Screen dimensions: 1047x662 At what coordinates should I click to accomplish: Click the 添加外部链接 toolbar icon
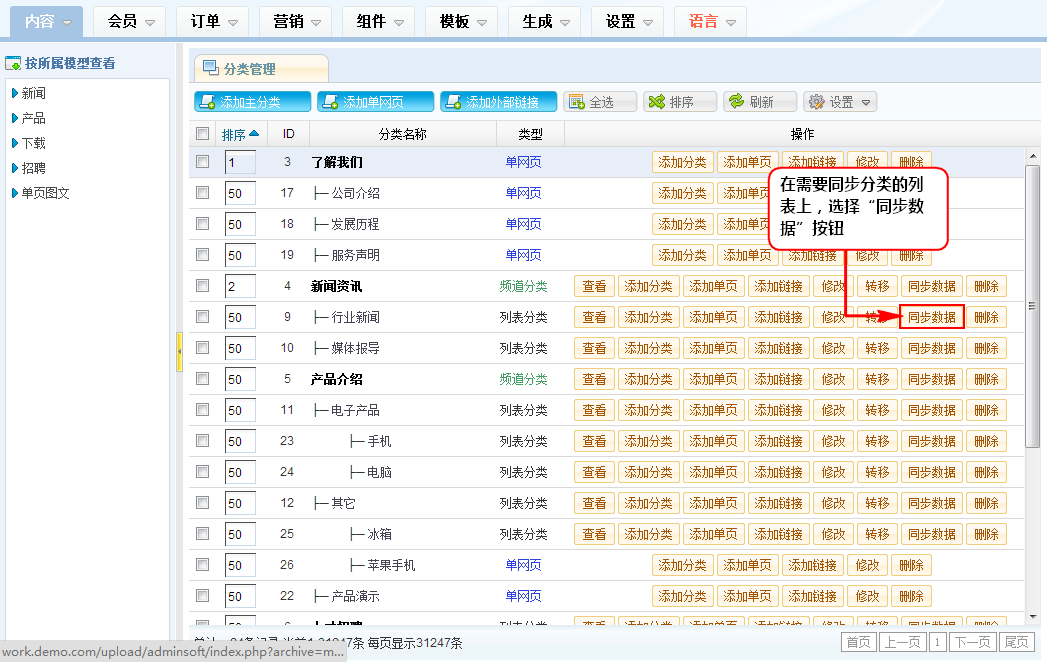point(452,102)
